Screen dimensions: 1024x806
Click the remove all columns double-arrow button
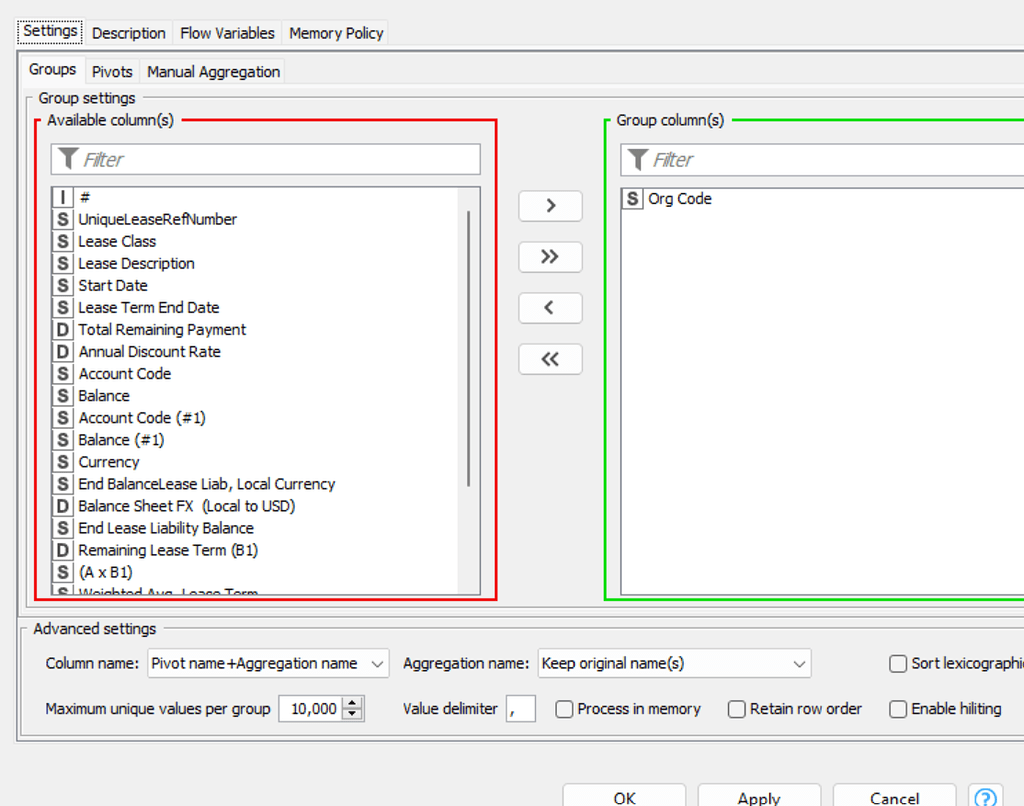point(550,359)
